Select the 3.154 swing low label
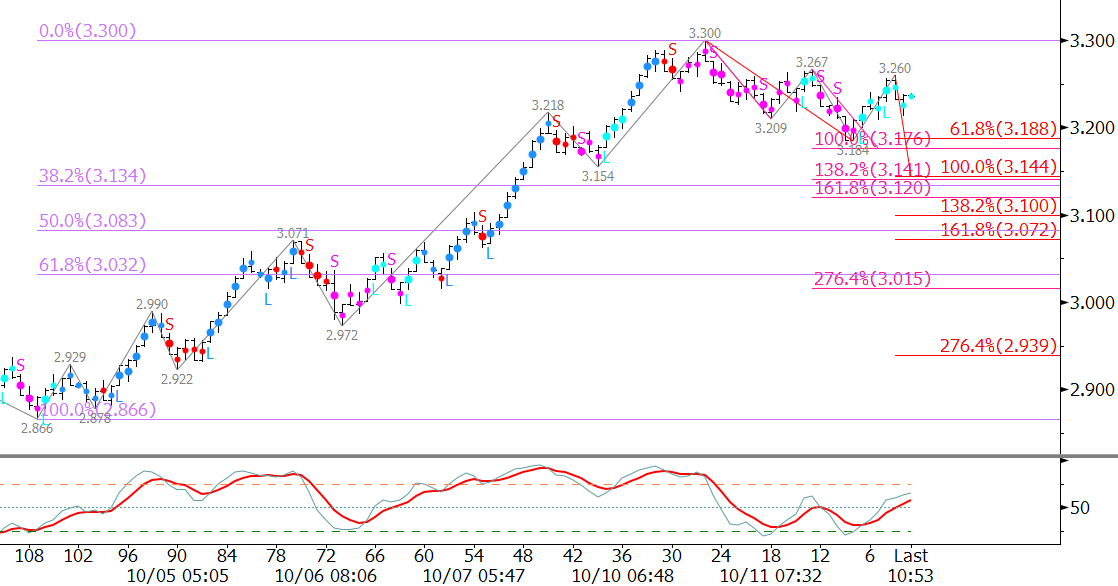This screenshot has width=1118, height=586. (x=598, y=176)
